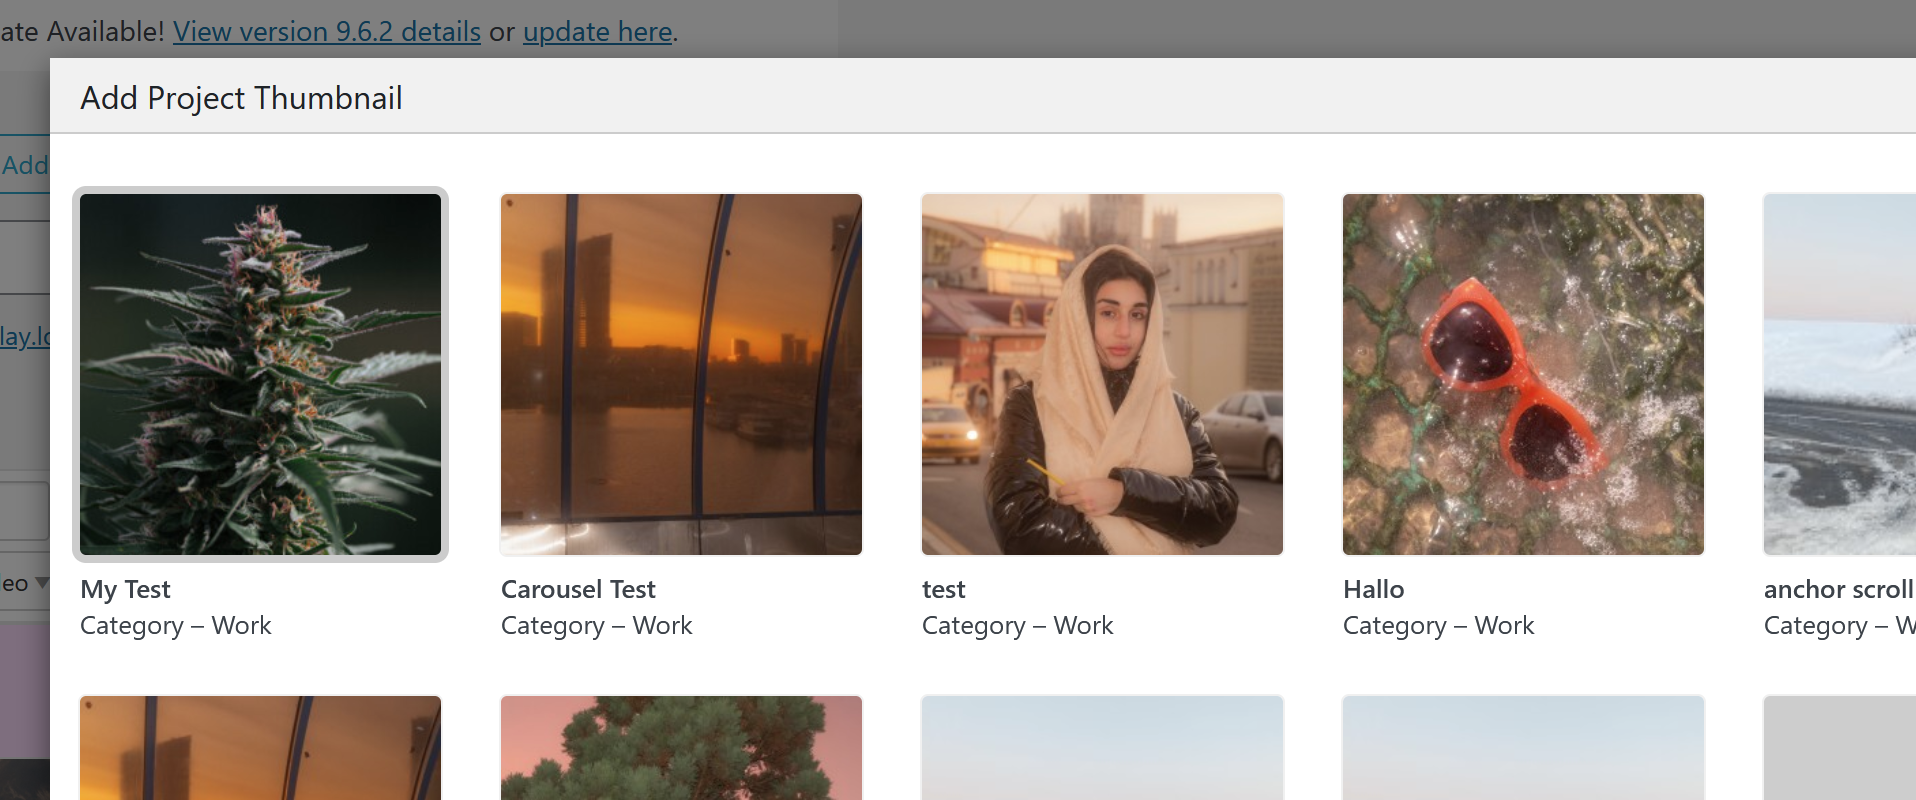Choose the Carousel Test sunset window thumbnail
The width and height of the screenshot is (1916, 800).
(681, 374)
